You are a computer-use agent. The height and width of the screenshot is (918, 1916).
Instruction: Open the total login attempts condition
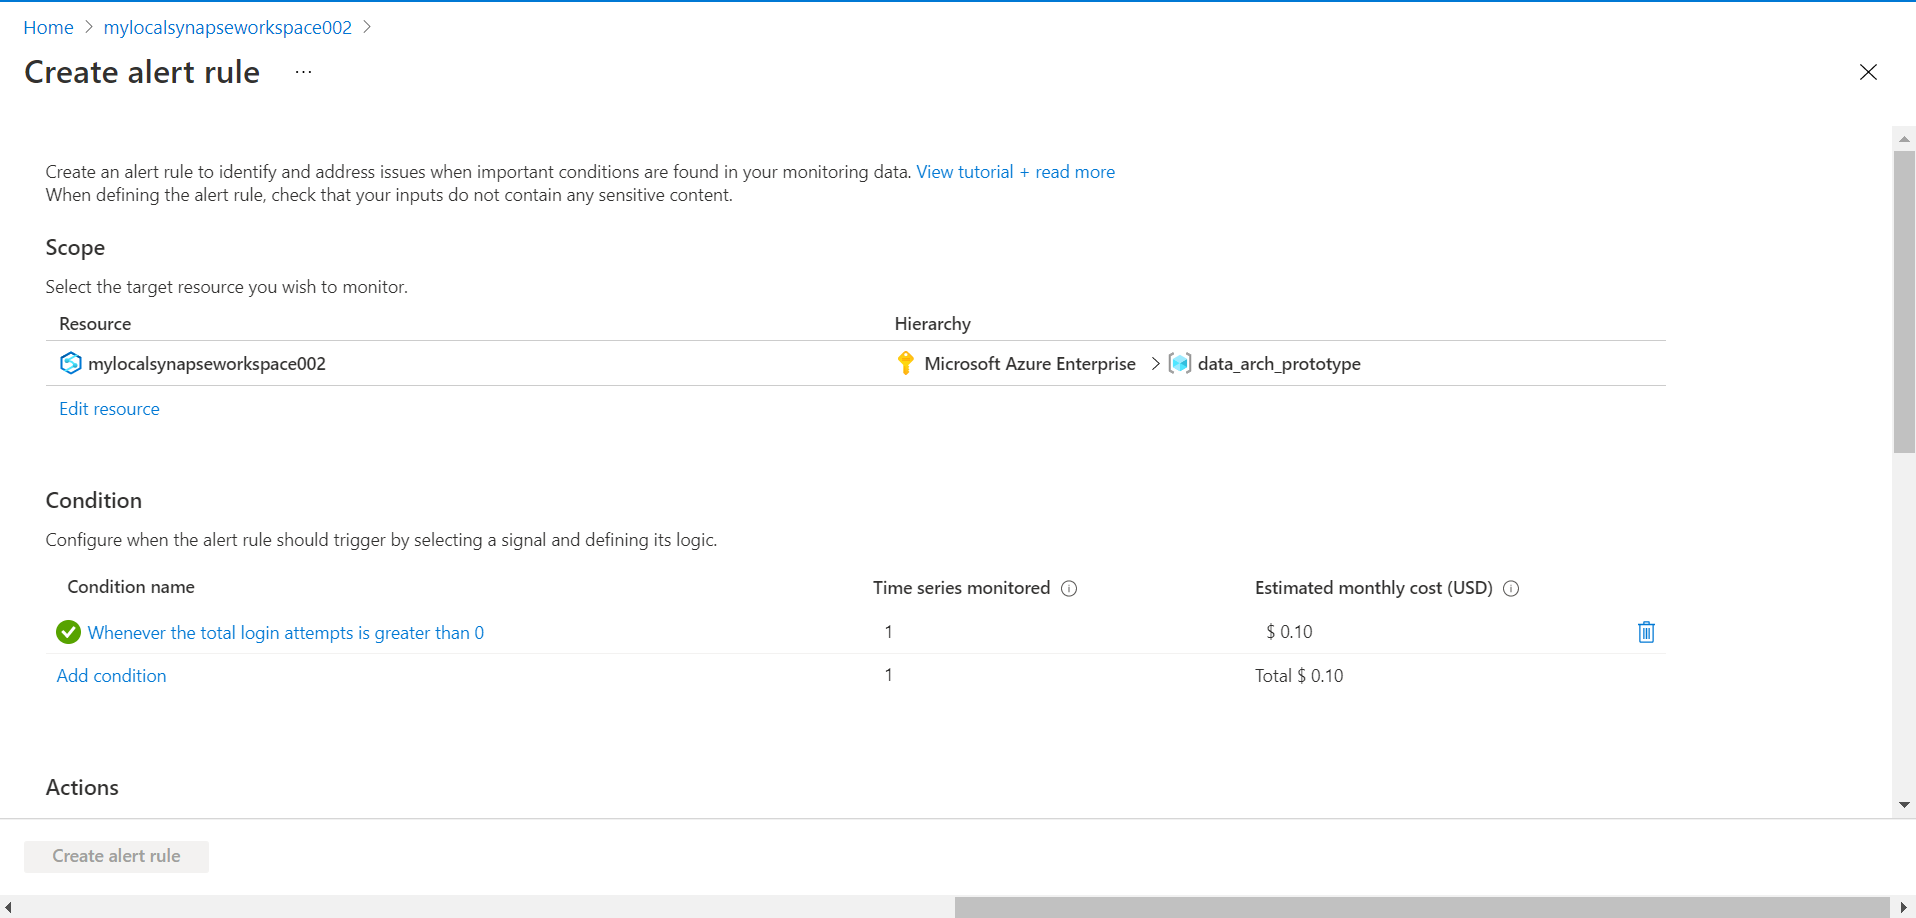tap(286, 633)
